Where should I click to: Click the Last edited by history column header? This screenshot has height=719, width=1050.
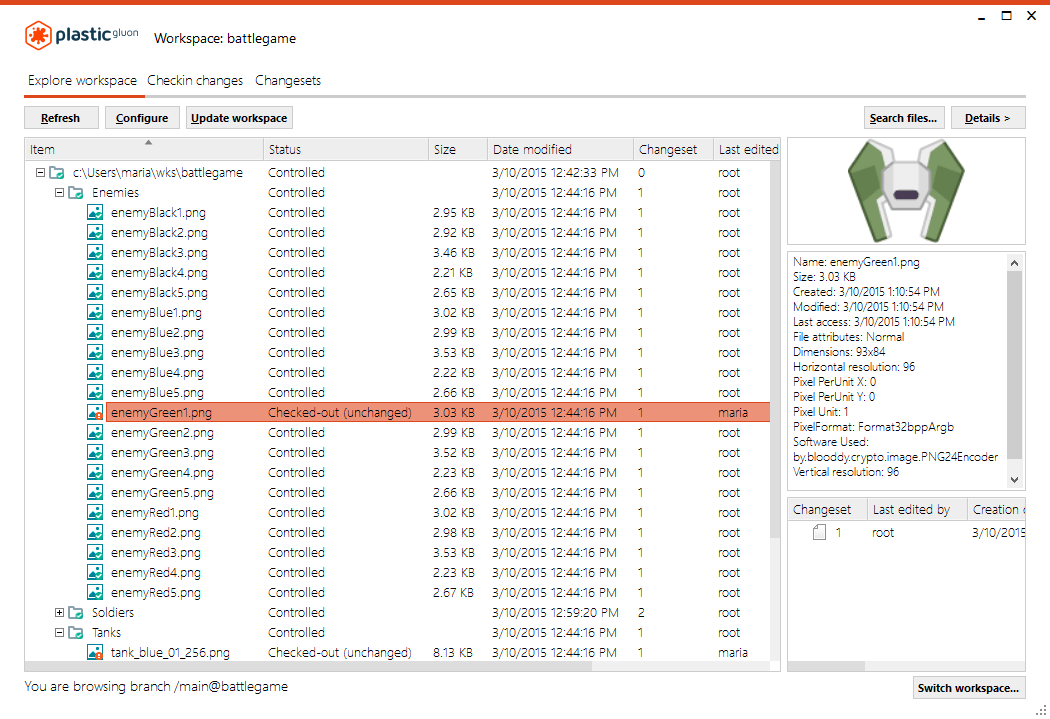pyautogui.click(x=917, y=509)
